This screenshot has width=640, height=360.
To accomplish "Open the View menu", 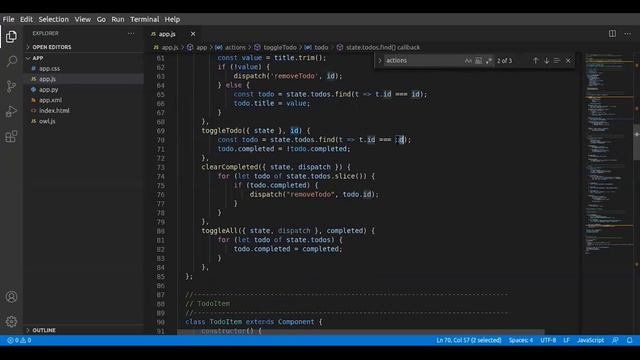I will tap(82, 19).
